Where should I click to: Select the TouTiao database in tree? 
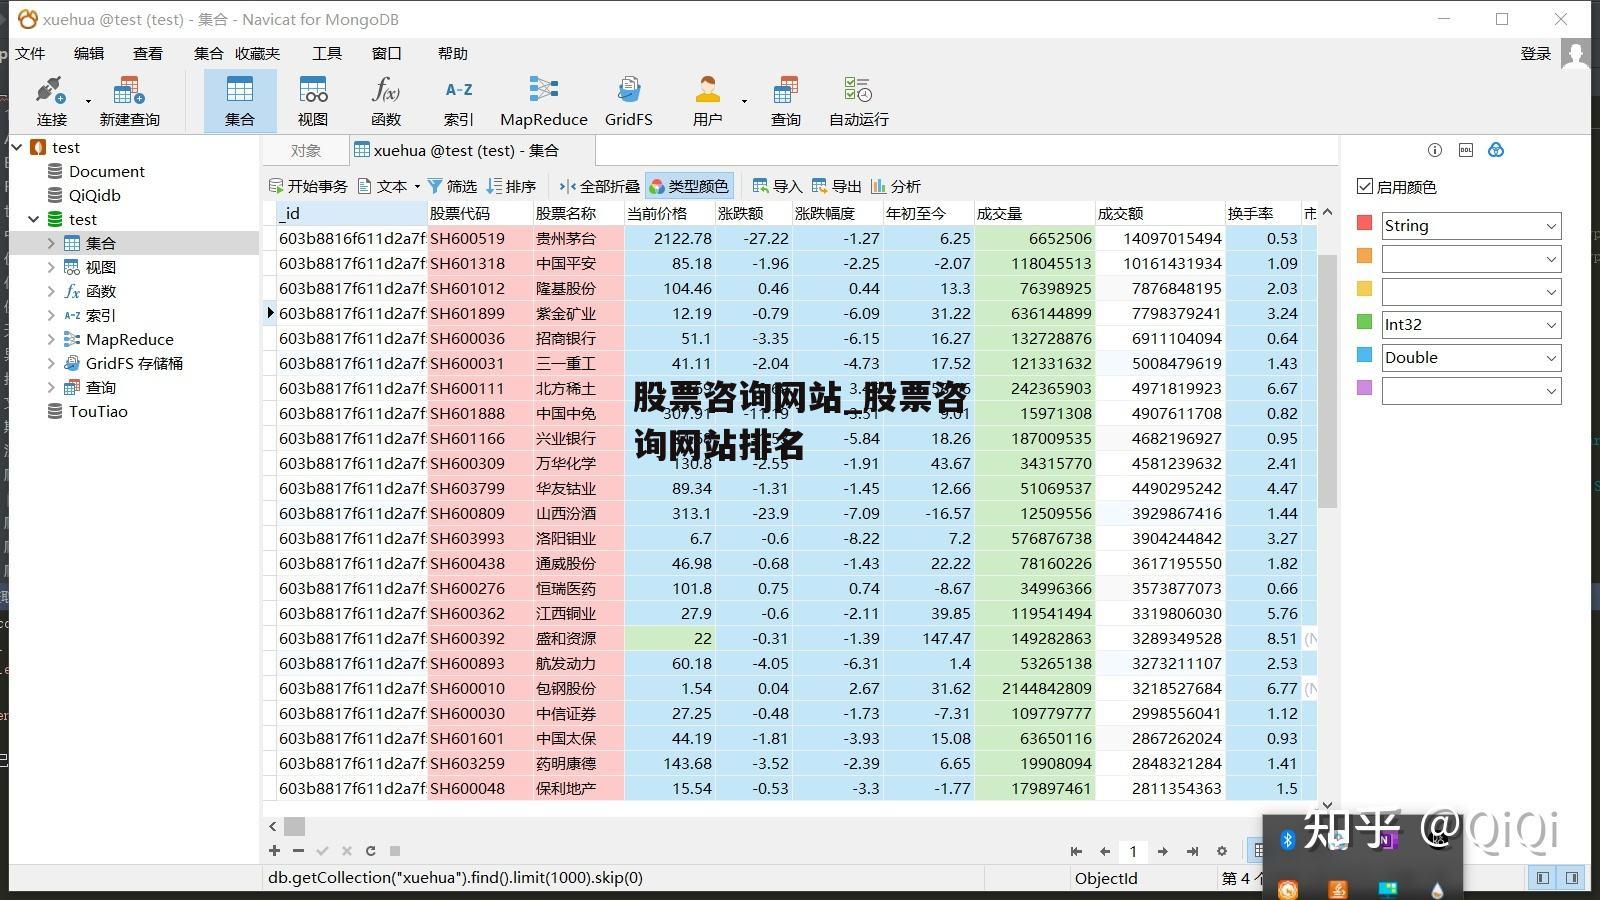[x=98, y=411]
